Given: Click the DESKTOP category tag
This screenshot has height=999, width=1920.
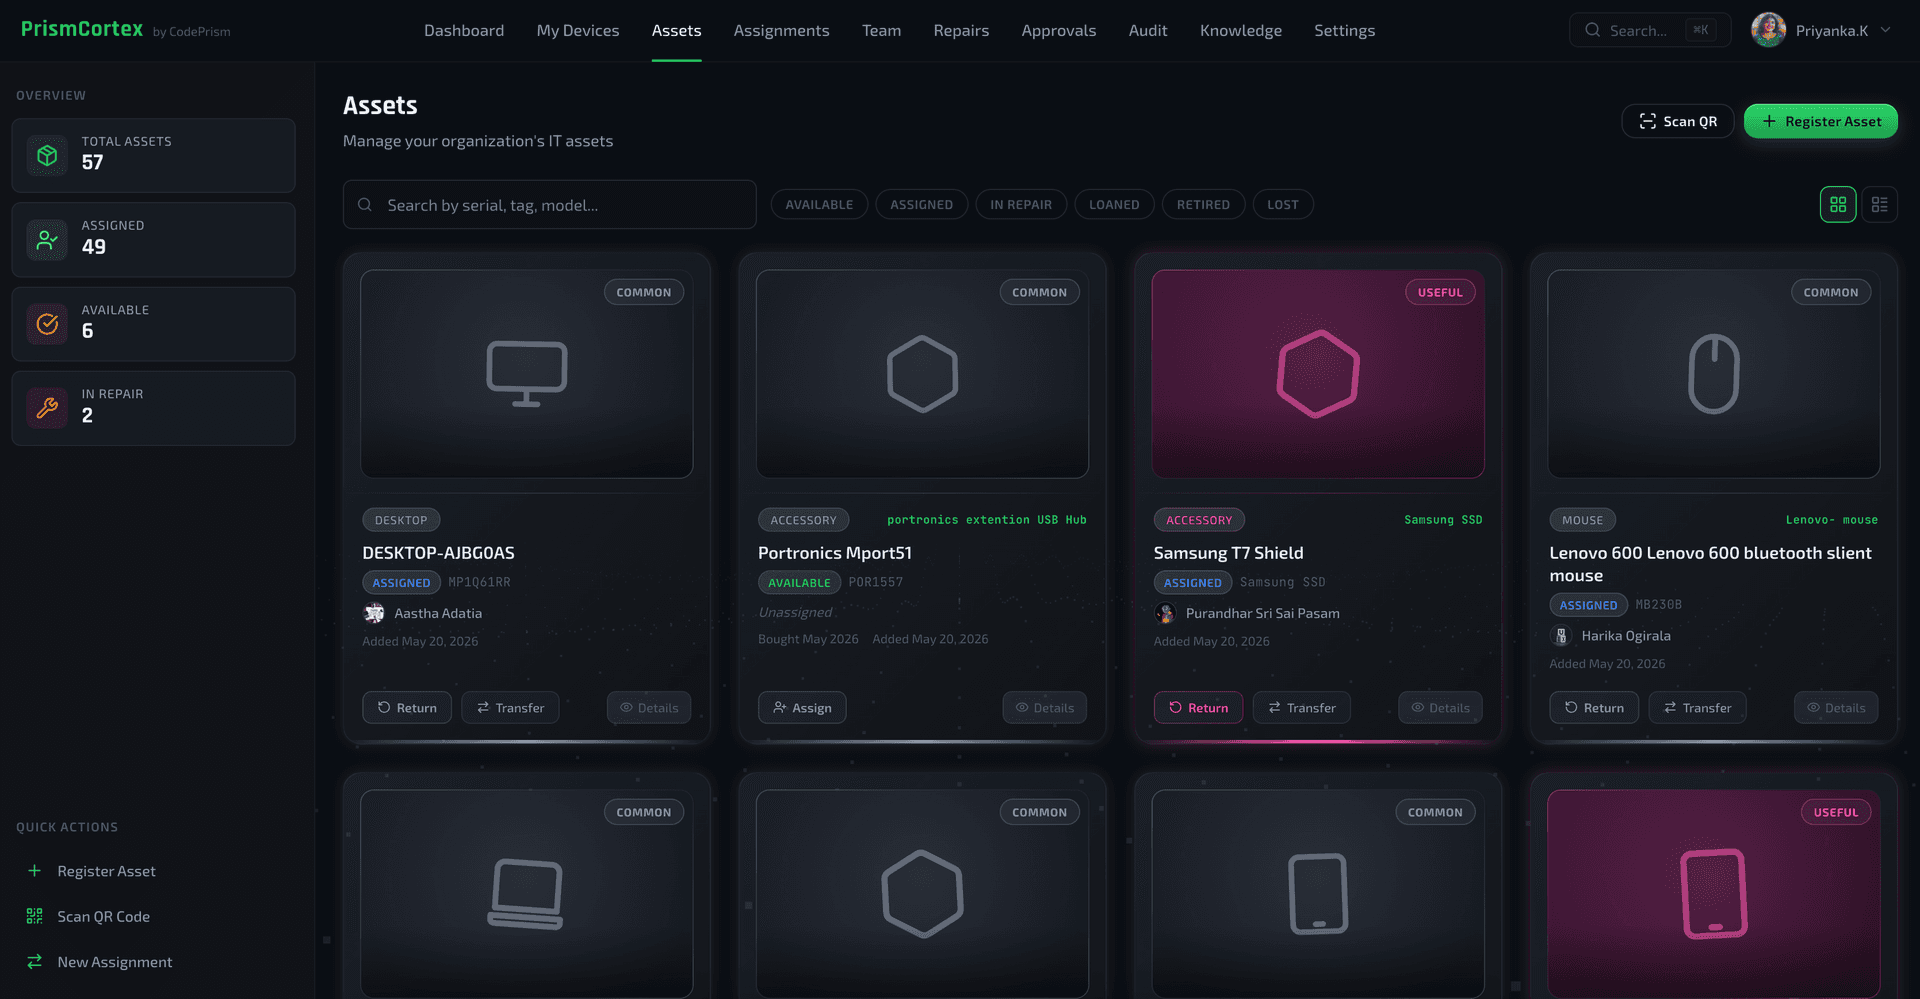Looking at the screenshot, I should [x=401, y=520].
